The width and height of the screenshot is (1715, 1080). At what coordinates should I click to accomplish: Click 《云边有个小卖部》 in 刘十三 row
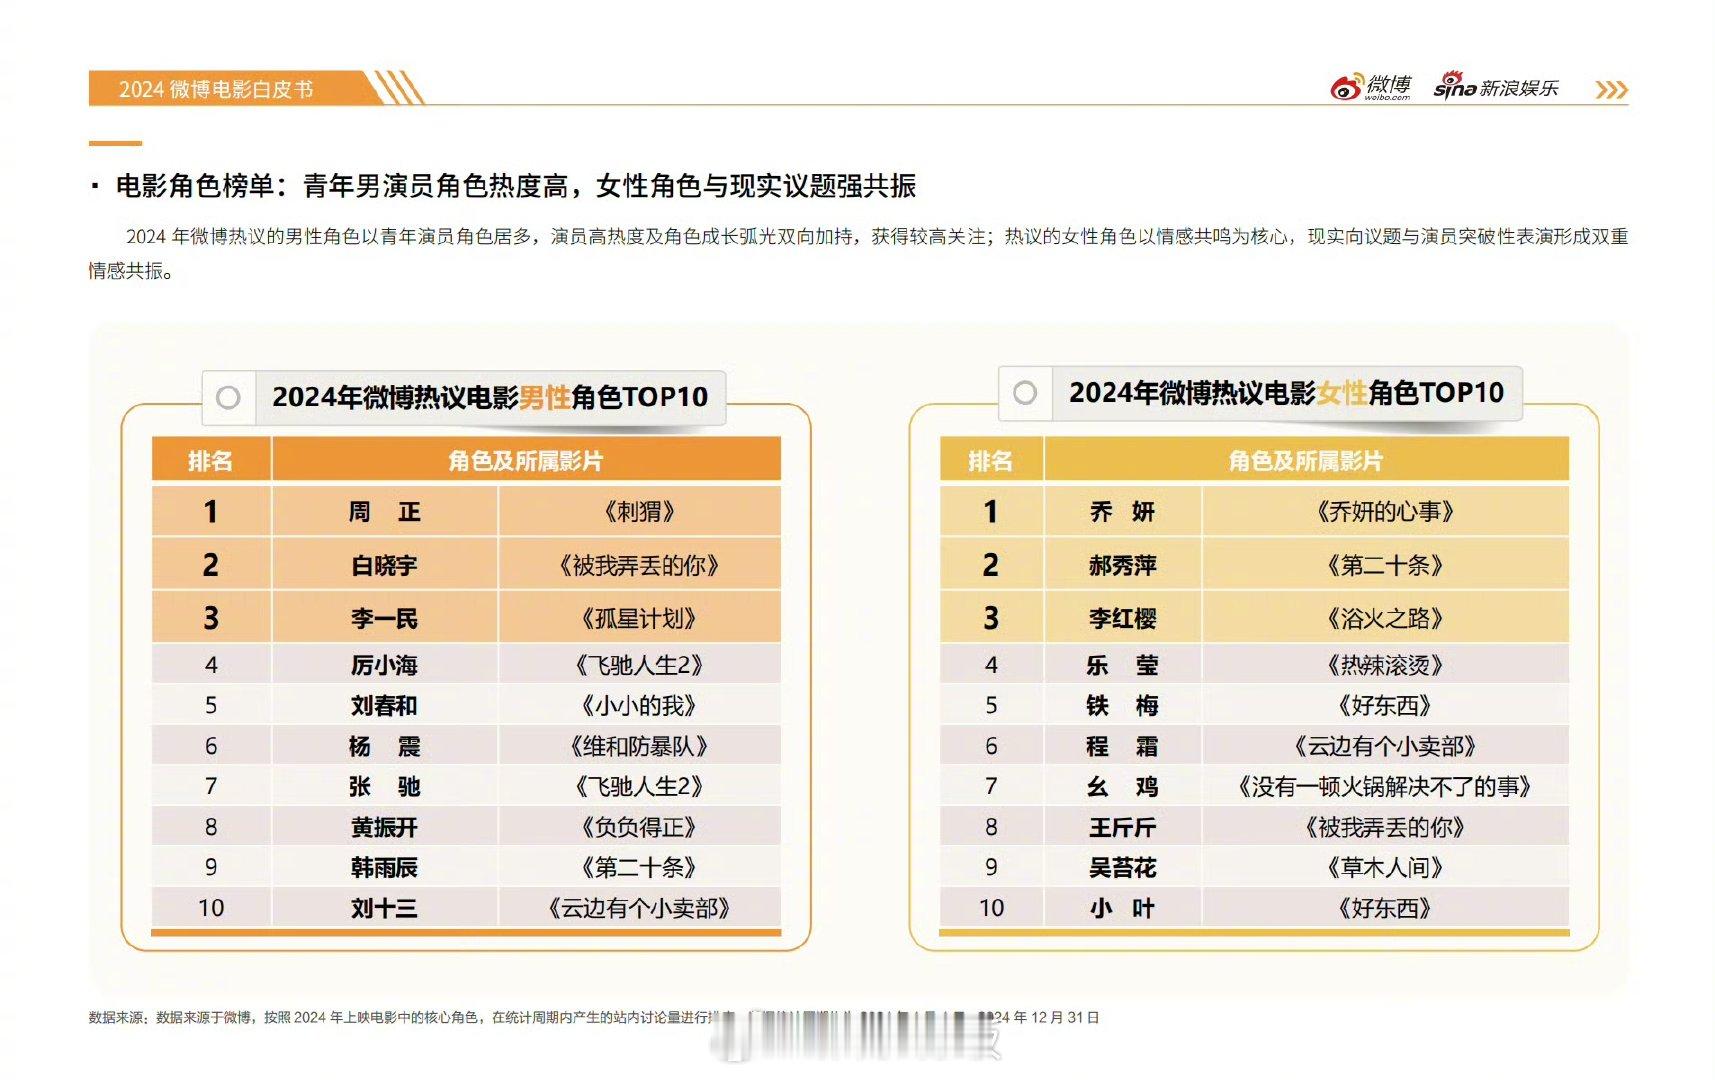(x=639, y=909)
